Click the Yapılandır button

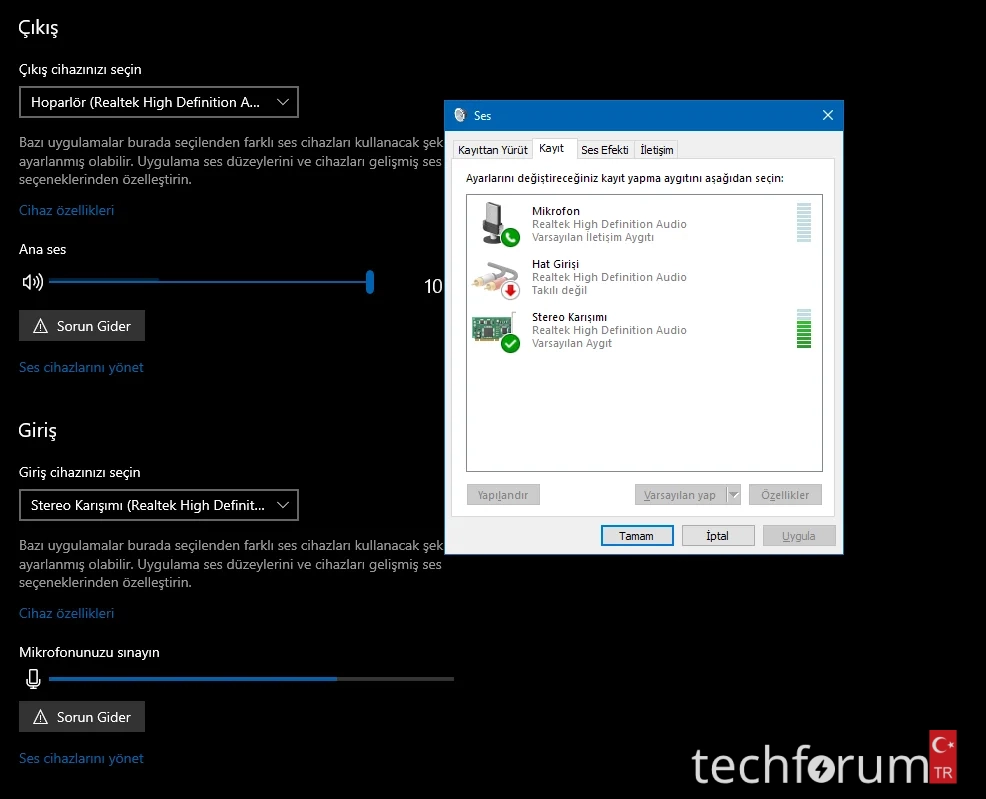(x=502, y=495)
